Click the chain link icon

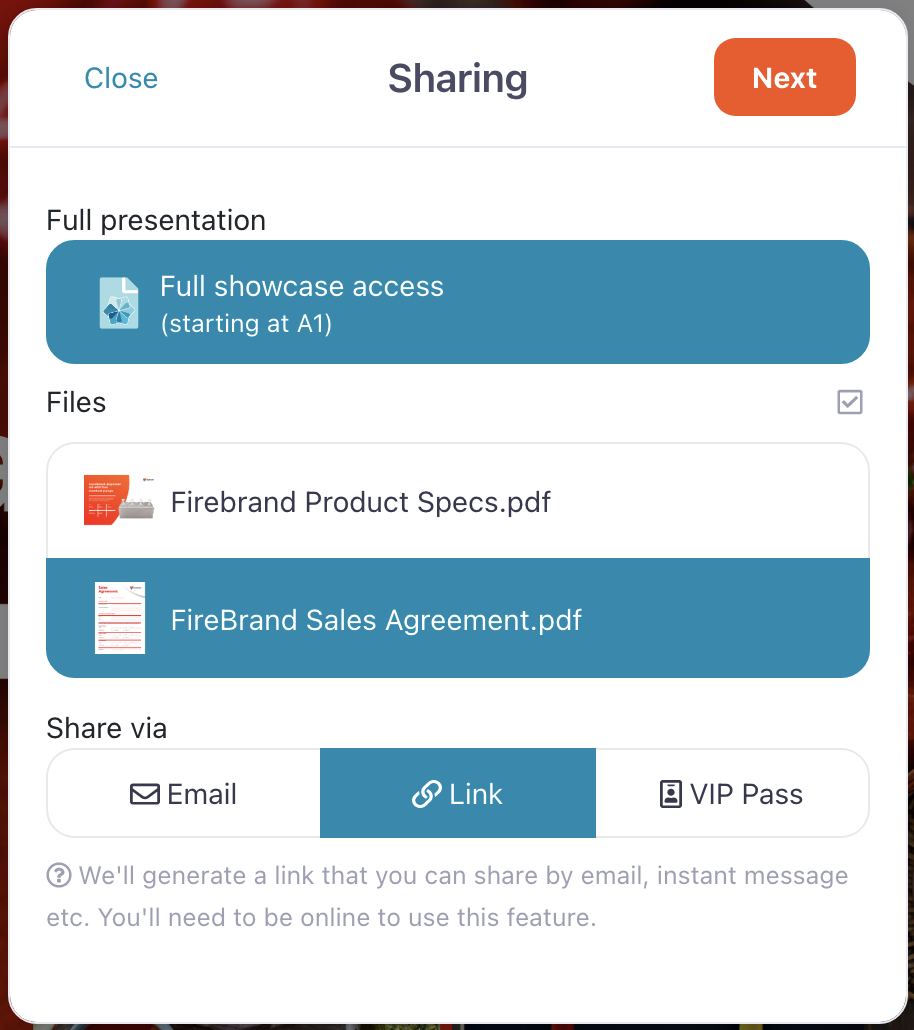coord(427,794)
